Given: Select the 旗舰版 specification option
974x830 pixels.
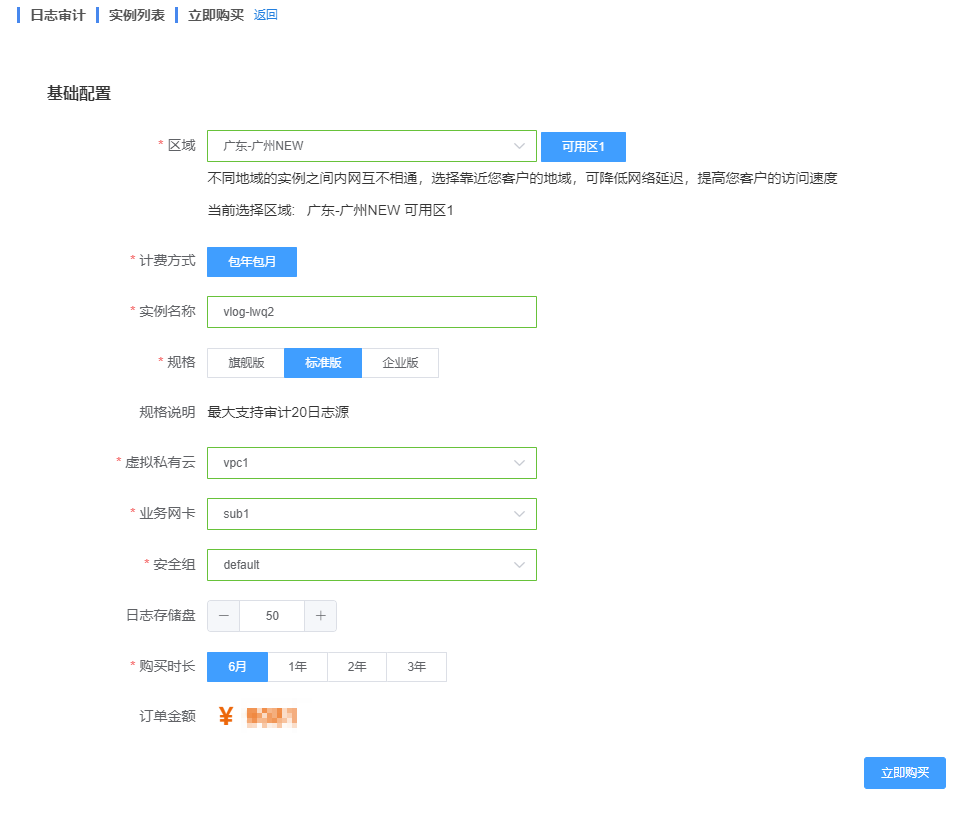Looking at the screenshot, I should (x=246, y=363).
